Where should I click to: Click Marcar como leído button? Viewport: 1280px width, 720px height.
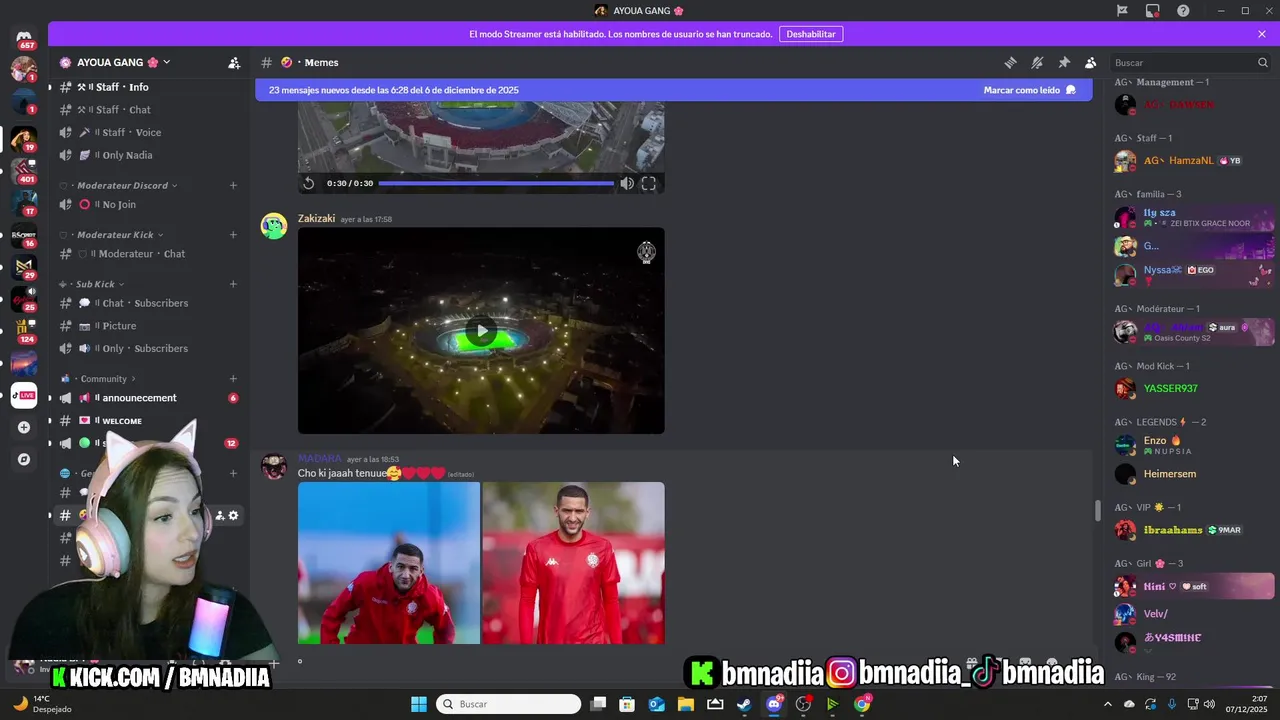1029,90
